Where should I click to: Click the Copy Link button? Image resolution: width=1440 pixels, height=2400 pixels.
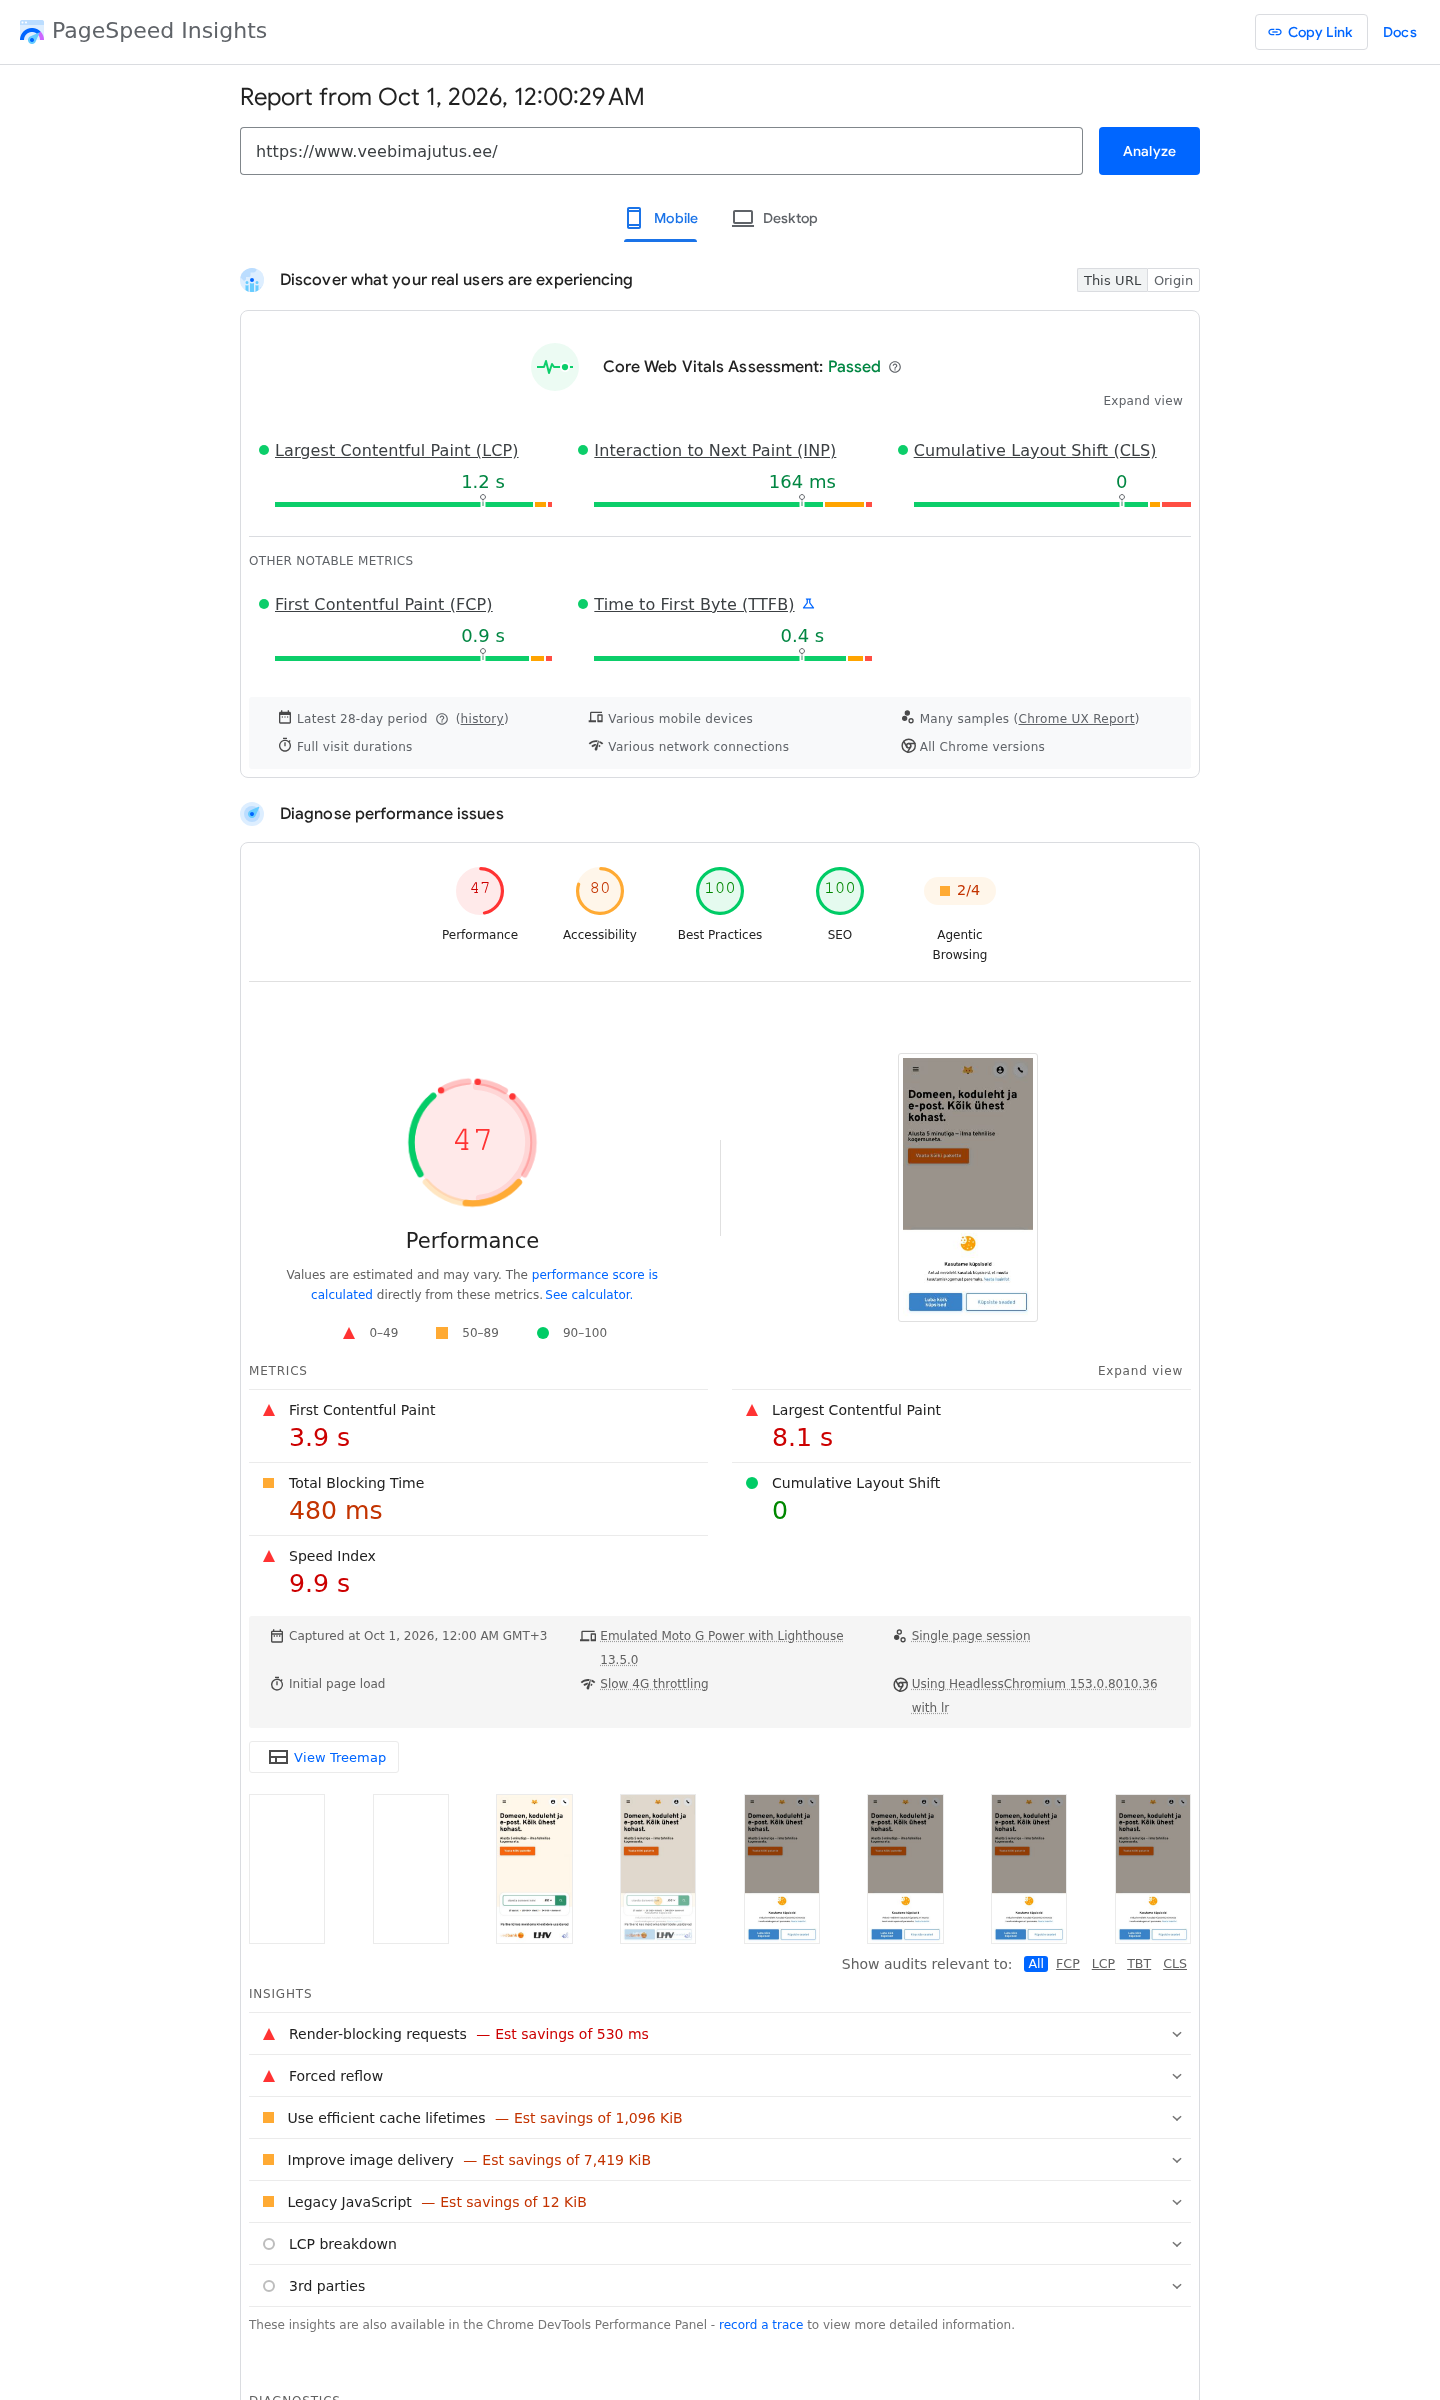click(x=1311, y=32)
